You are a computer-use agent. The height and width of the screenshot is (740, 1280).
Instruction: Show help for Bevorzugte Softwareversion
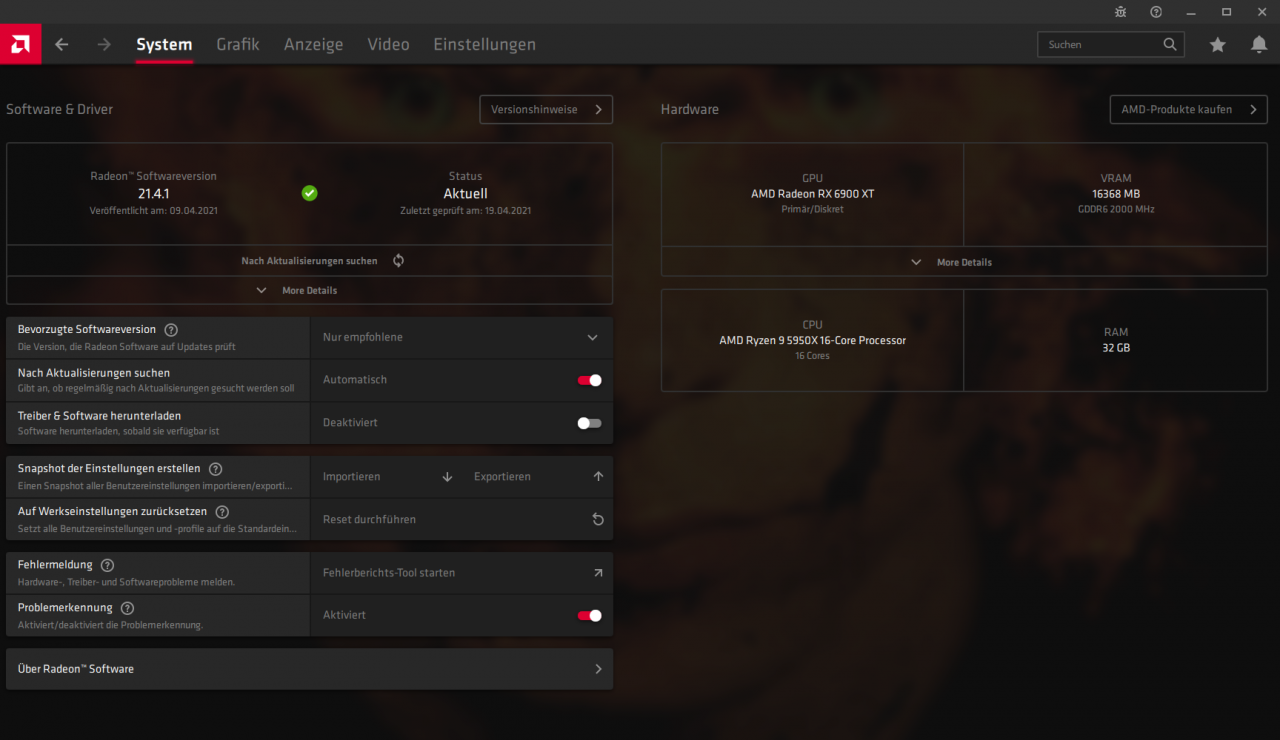click(x=171, y=330)
